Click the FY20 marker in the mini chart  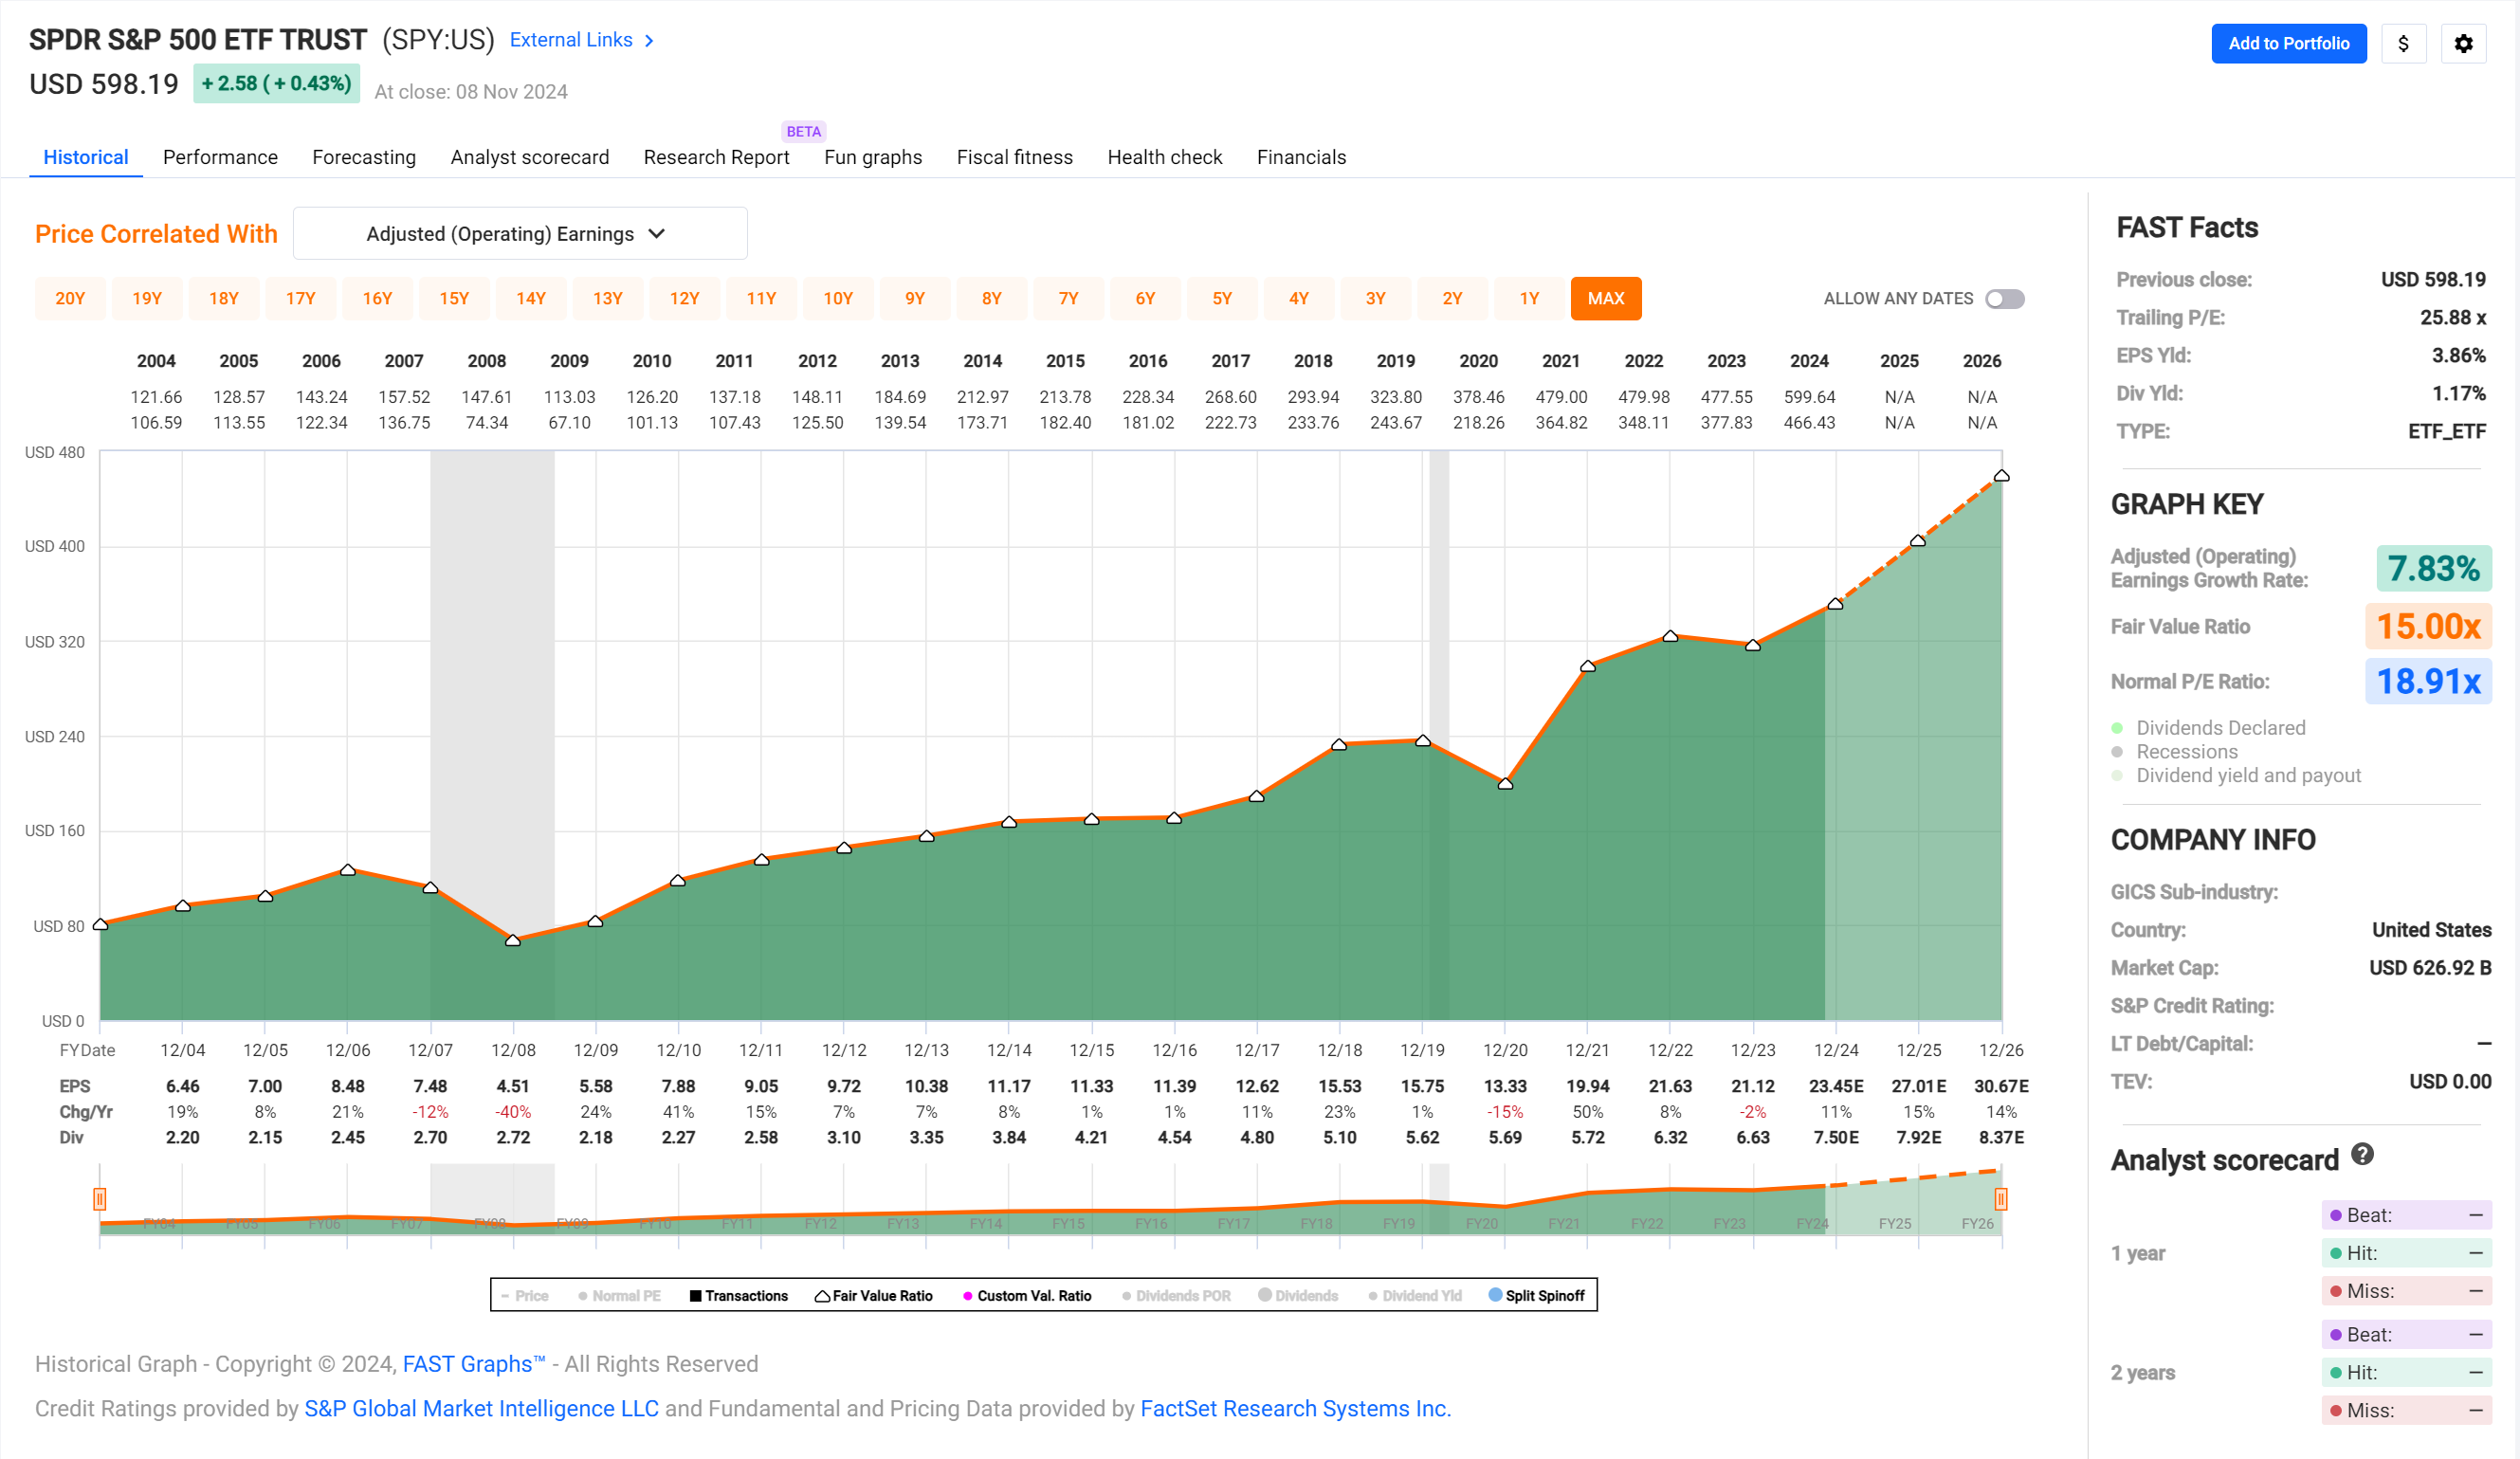(1481, 1224)
